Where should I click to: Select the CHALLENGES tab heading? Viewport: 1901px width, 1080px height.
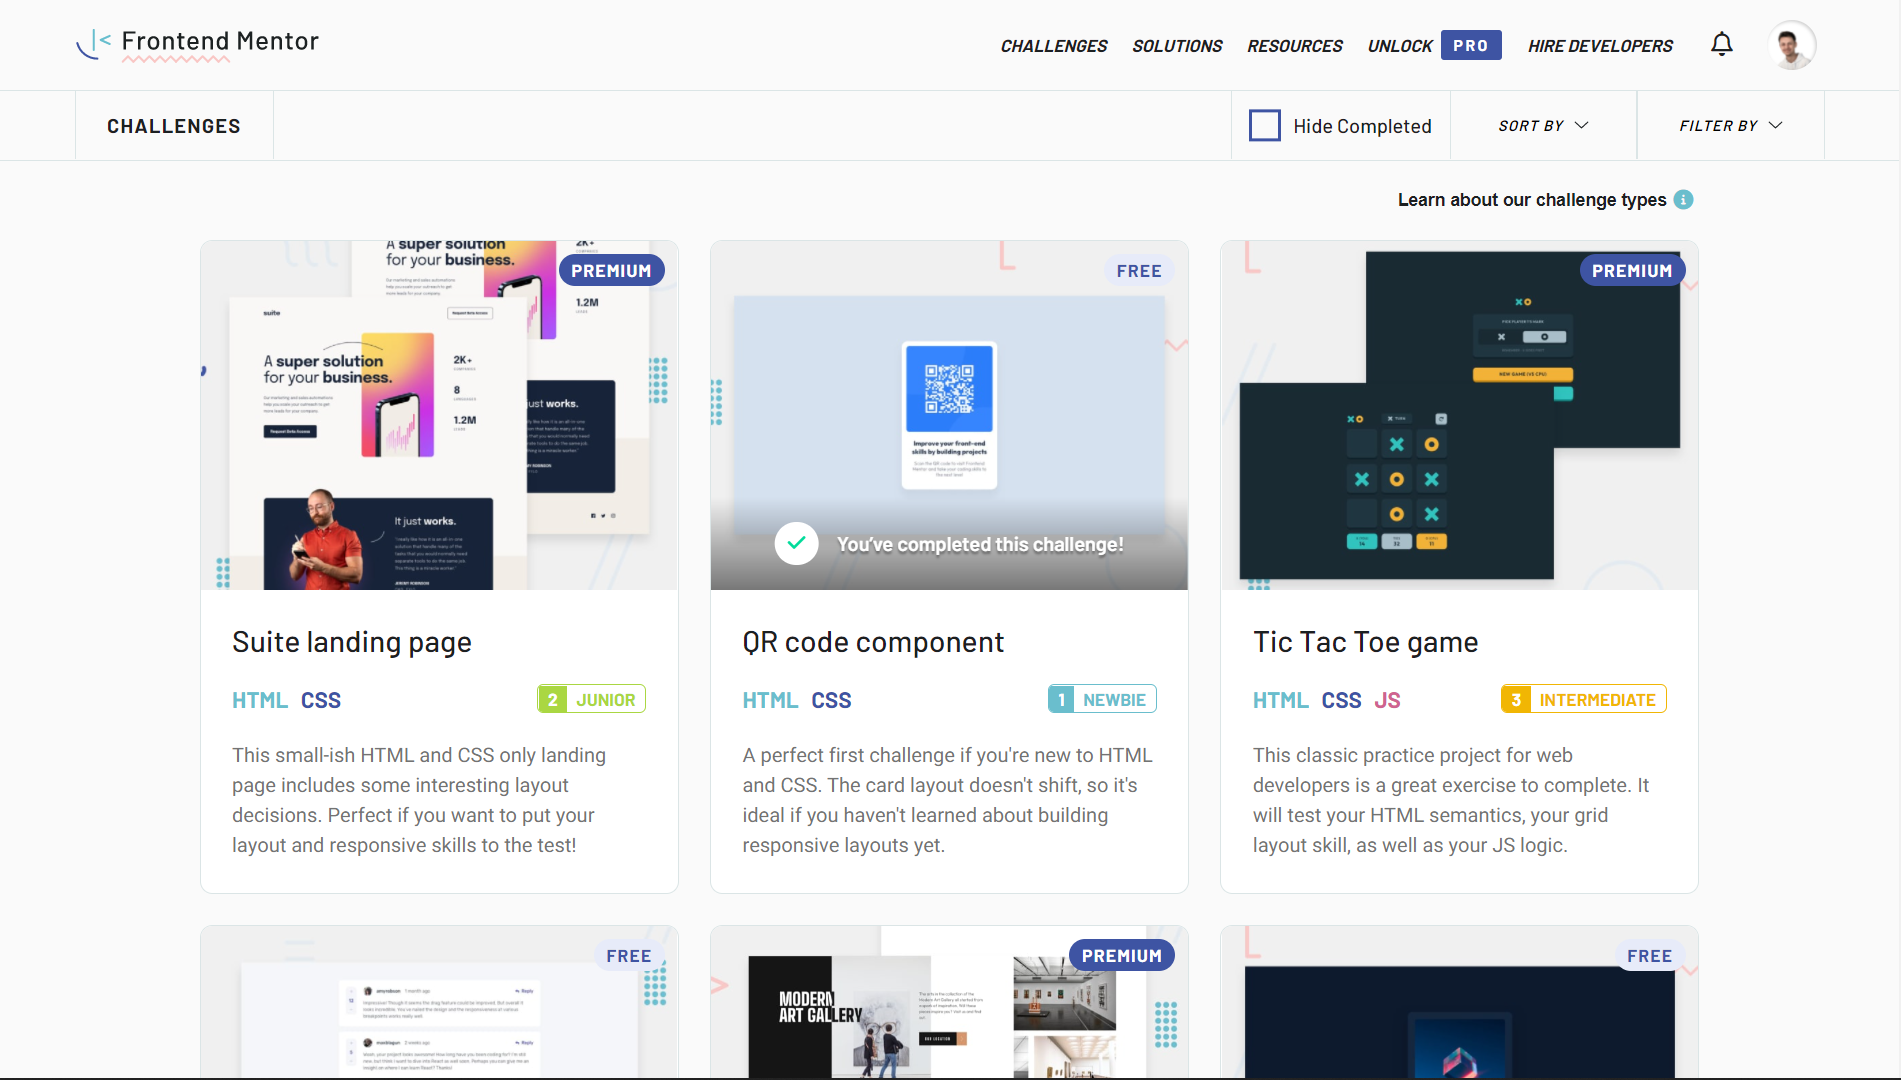pyautogui.click(x=174, y=126)
